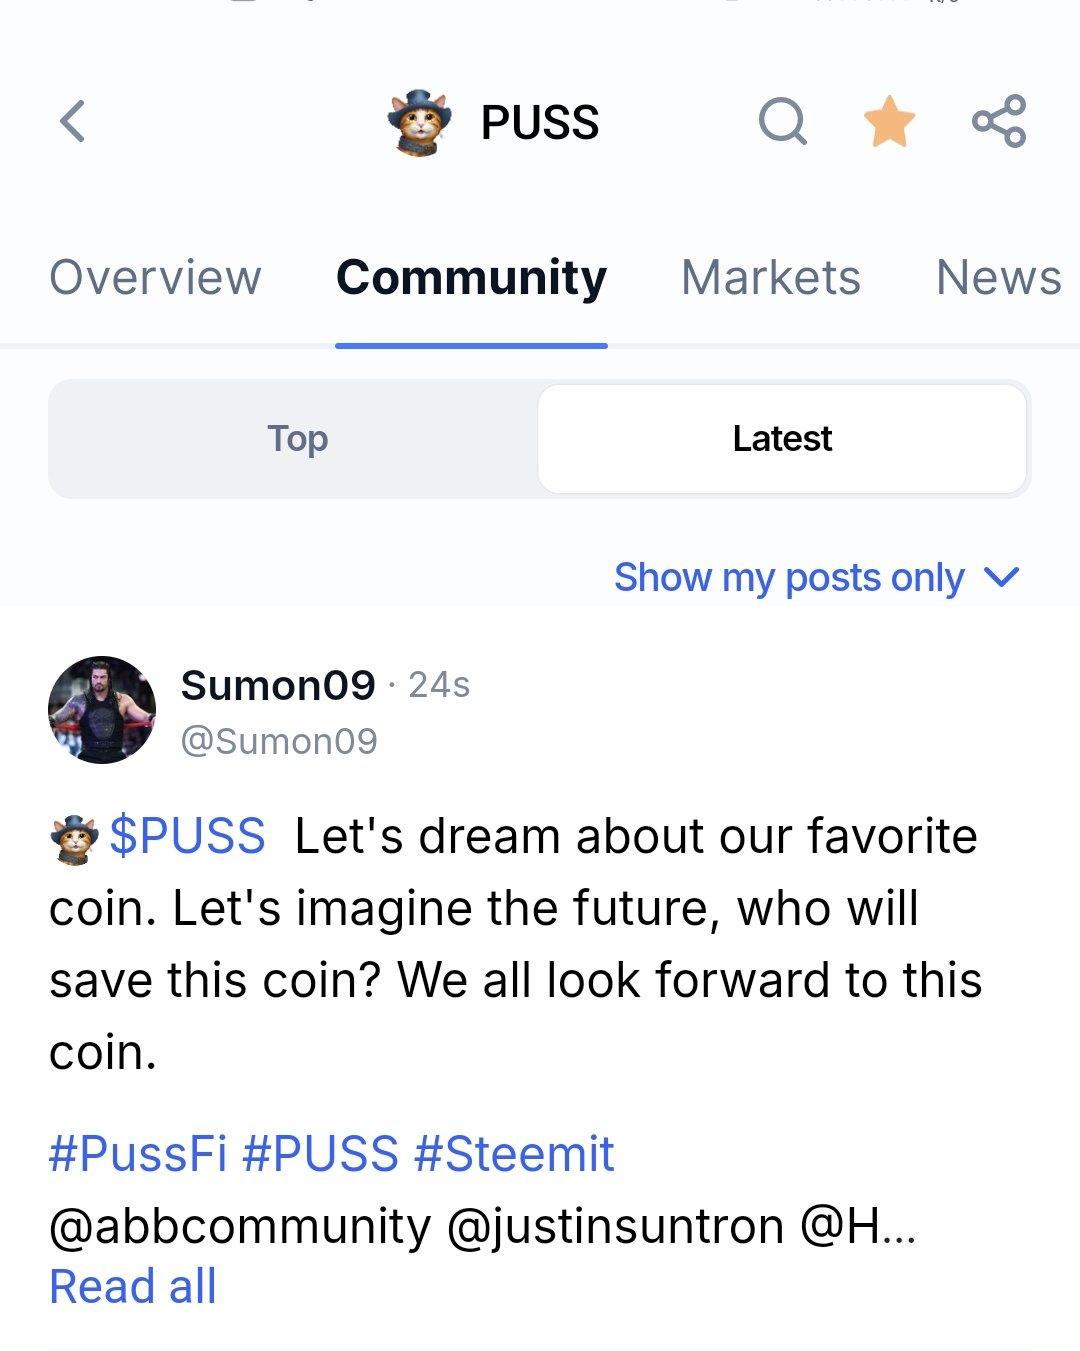Select the Latest posts toggle
Screen dimensions: 1080x1351
pos(782,438)
